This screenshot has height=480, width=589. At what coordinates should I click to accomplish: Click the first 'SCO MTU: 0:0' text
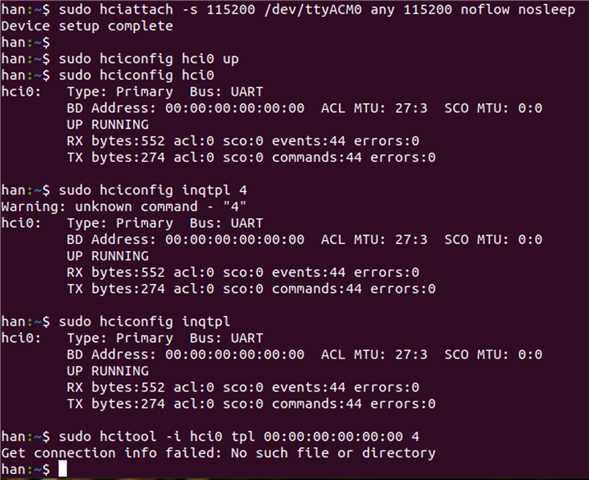tap(493, 108)
